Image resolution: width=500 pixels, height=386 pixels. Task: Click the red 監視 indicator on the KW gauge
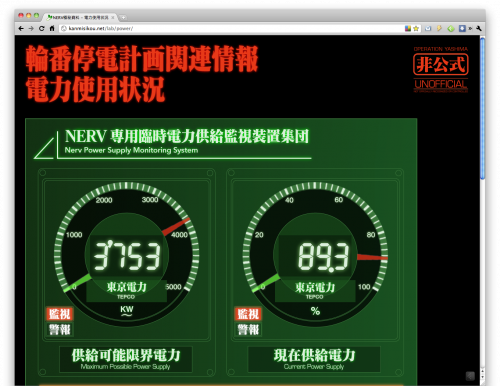60,314
